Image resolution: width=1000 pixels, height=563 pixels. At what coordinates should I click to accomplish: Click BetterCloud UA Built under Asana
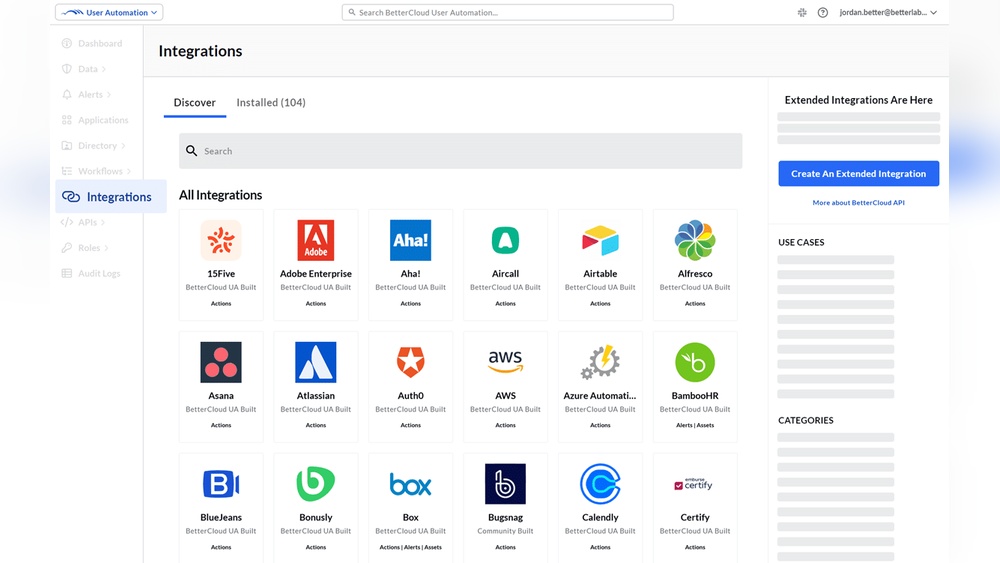click(221, 409)
